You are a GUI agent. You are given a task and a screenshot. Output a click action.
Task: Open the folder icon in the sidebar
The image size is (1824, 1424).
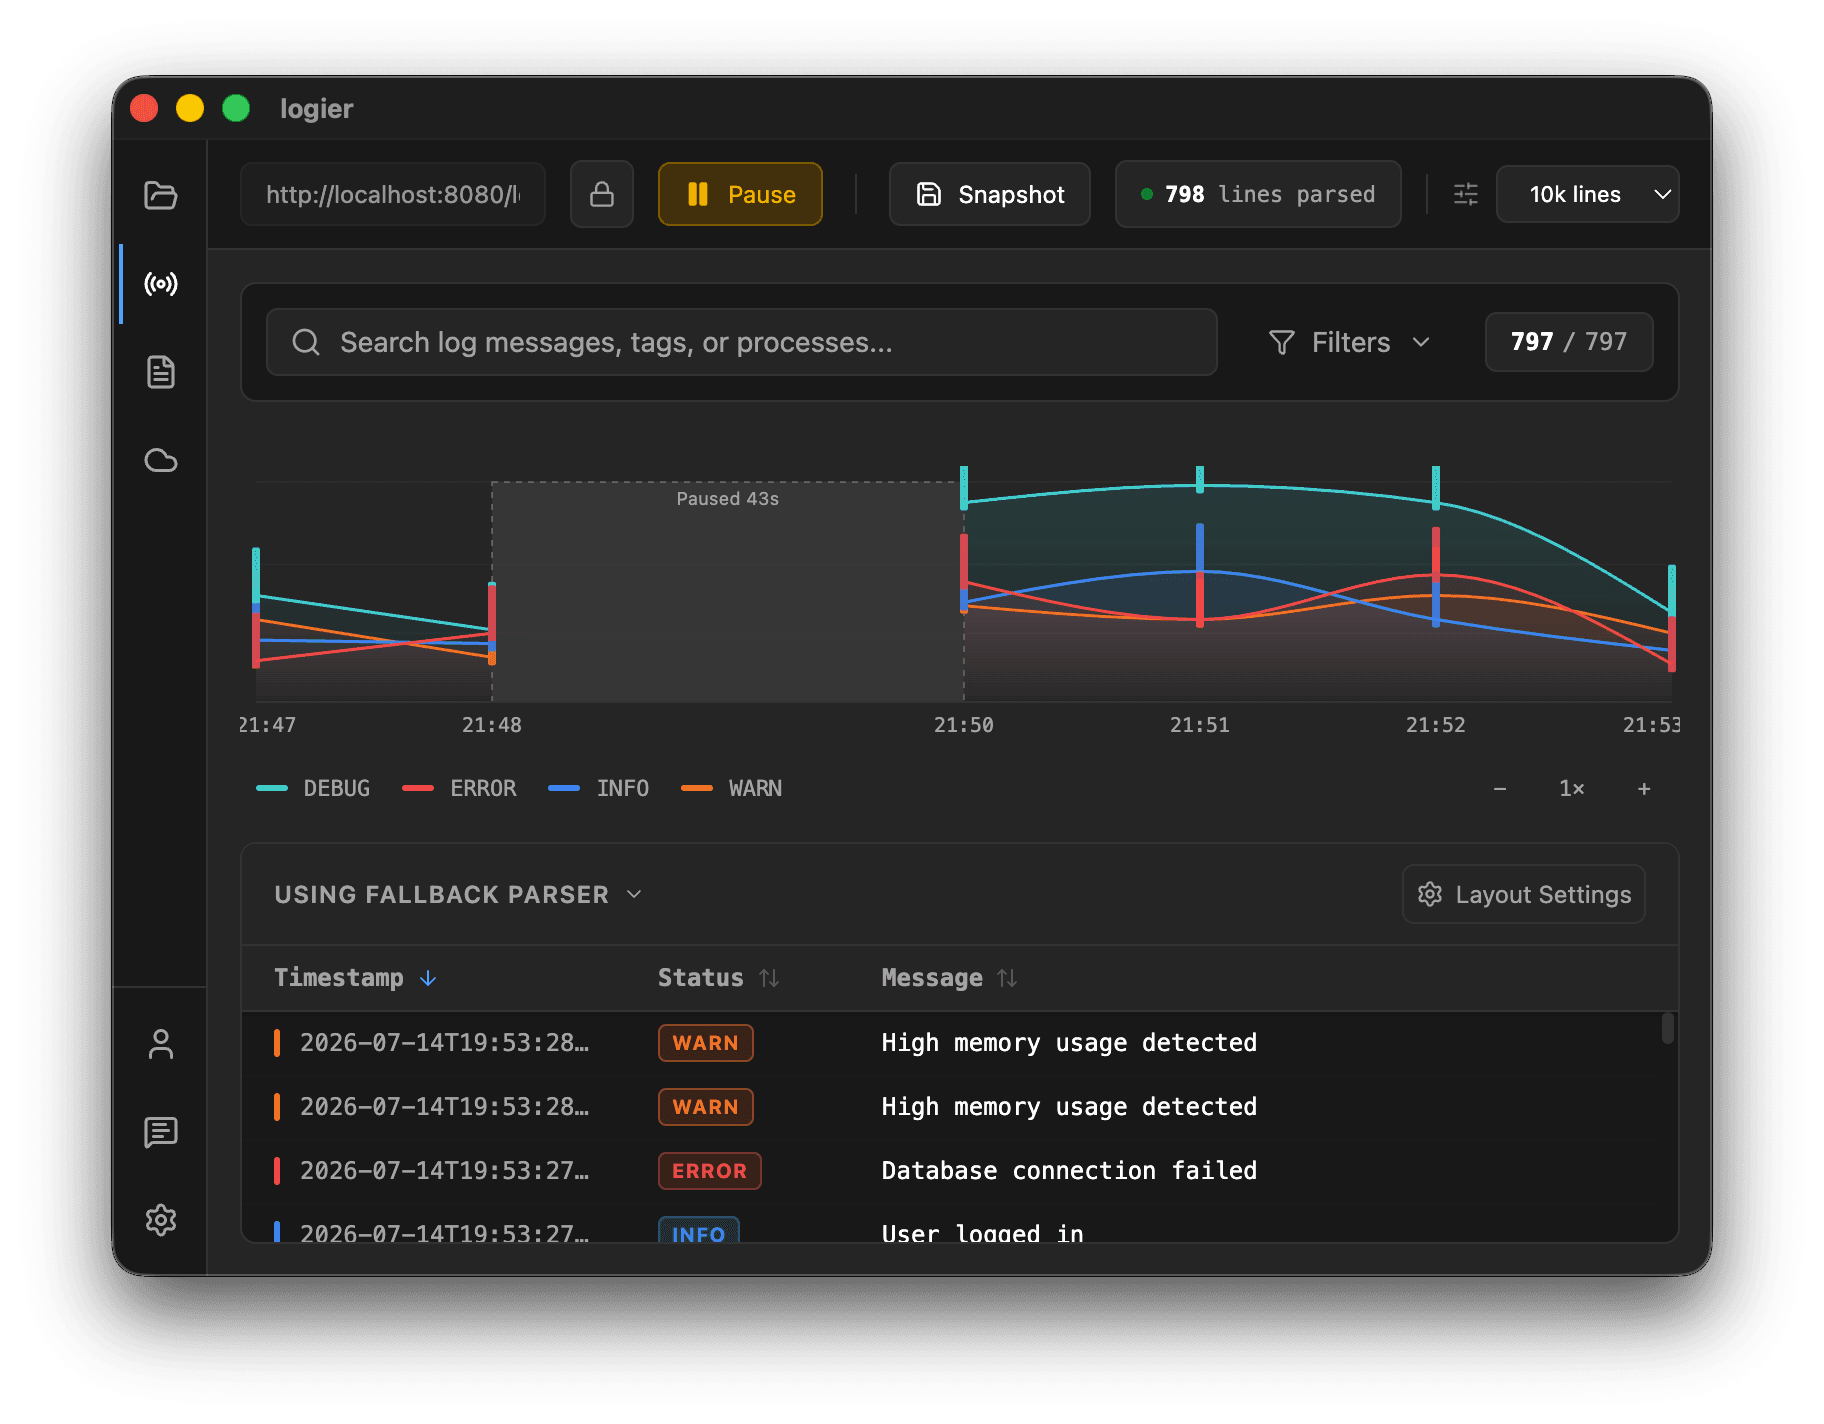point(160,195)
